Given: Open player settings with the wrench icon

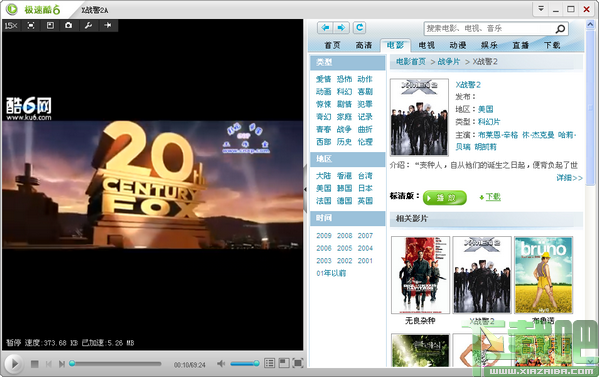Looking at the screenshot, I should [88, 26].
